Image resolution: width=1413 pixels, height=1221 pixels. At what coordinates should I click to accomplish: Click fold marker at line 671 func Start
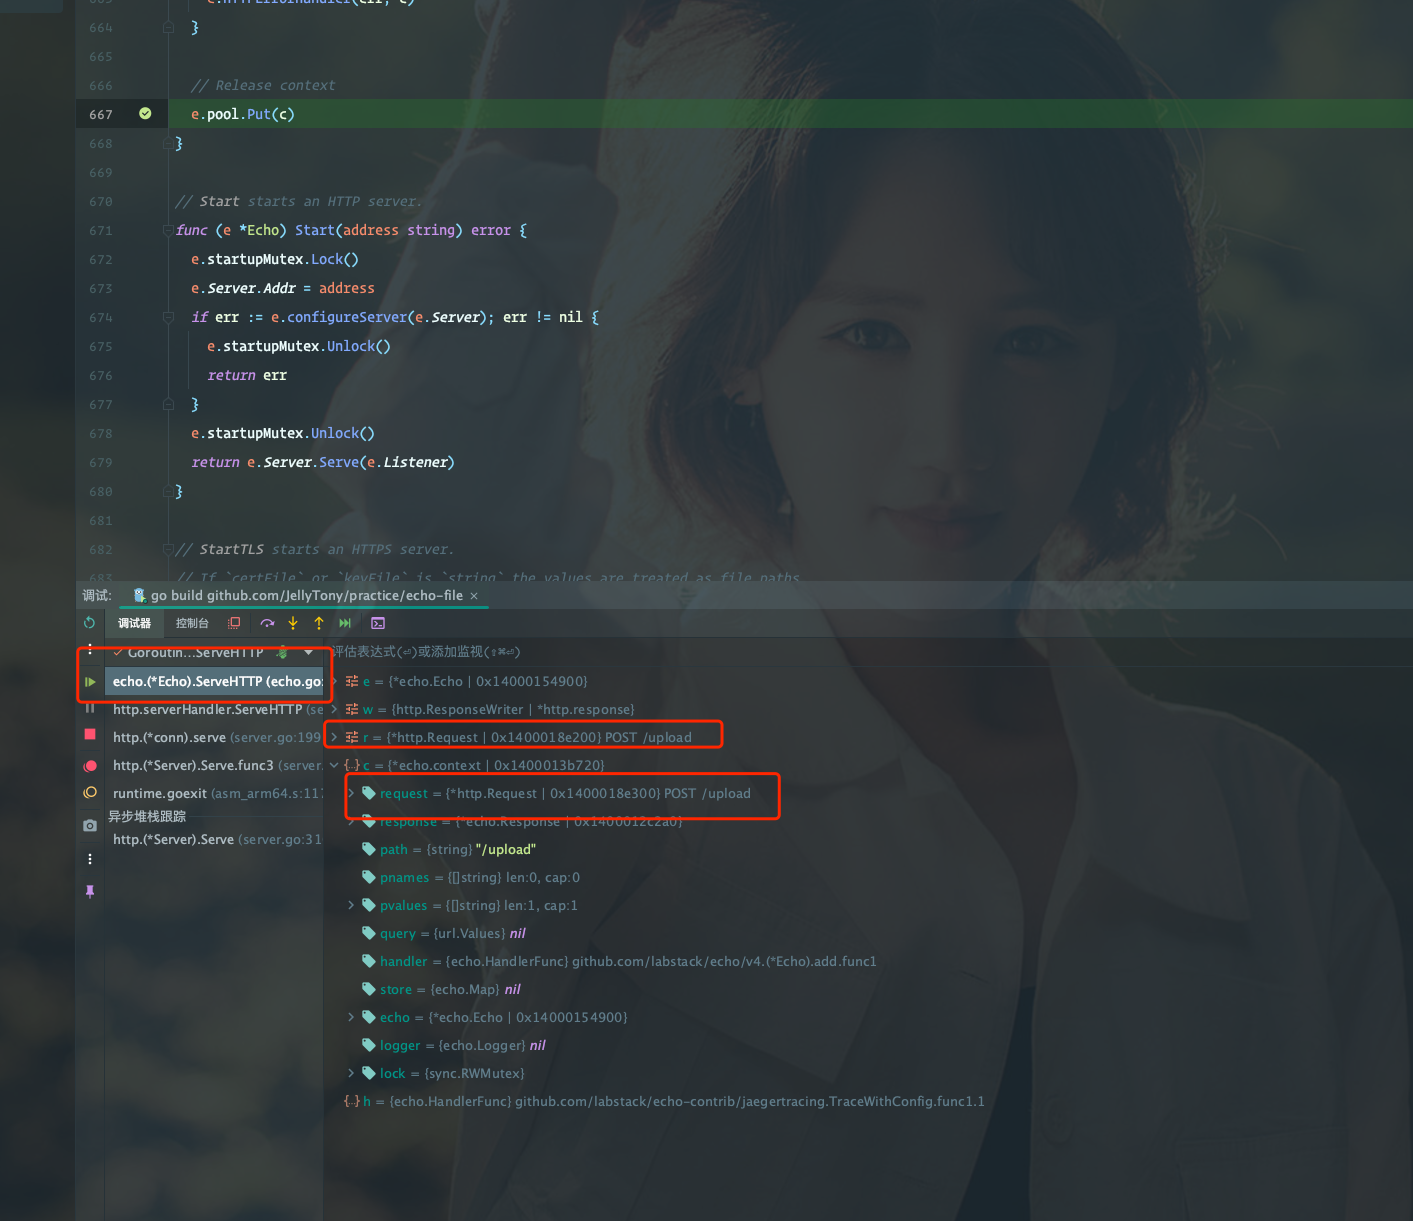coord(168,230)
